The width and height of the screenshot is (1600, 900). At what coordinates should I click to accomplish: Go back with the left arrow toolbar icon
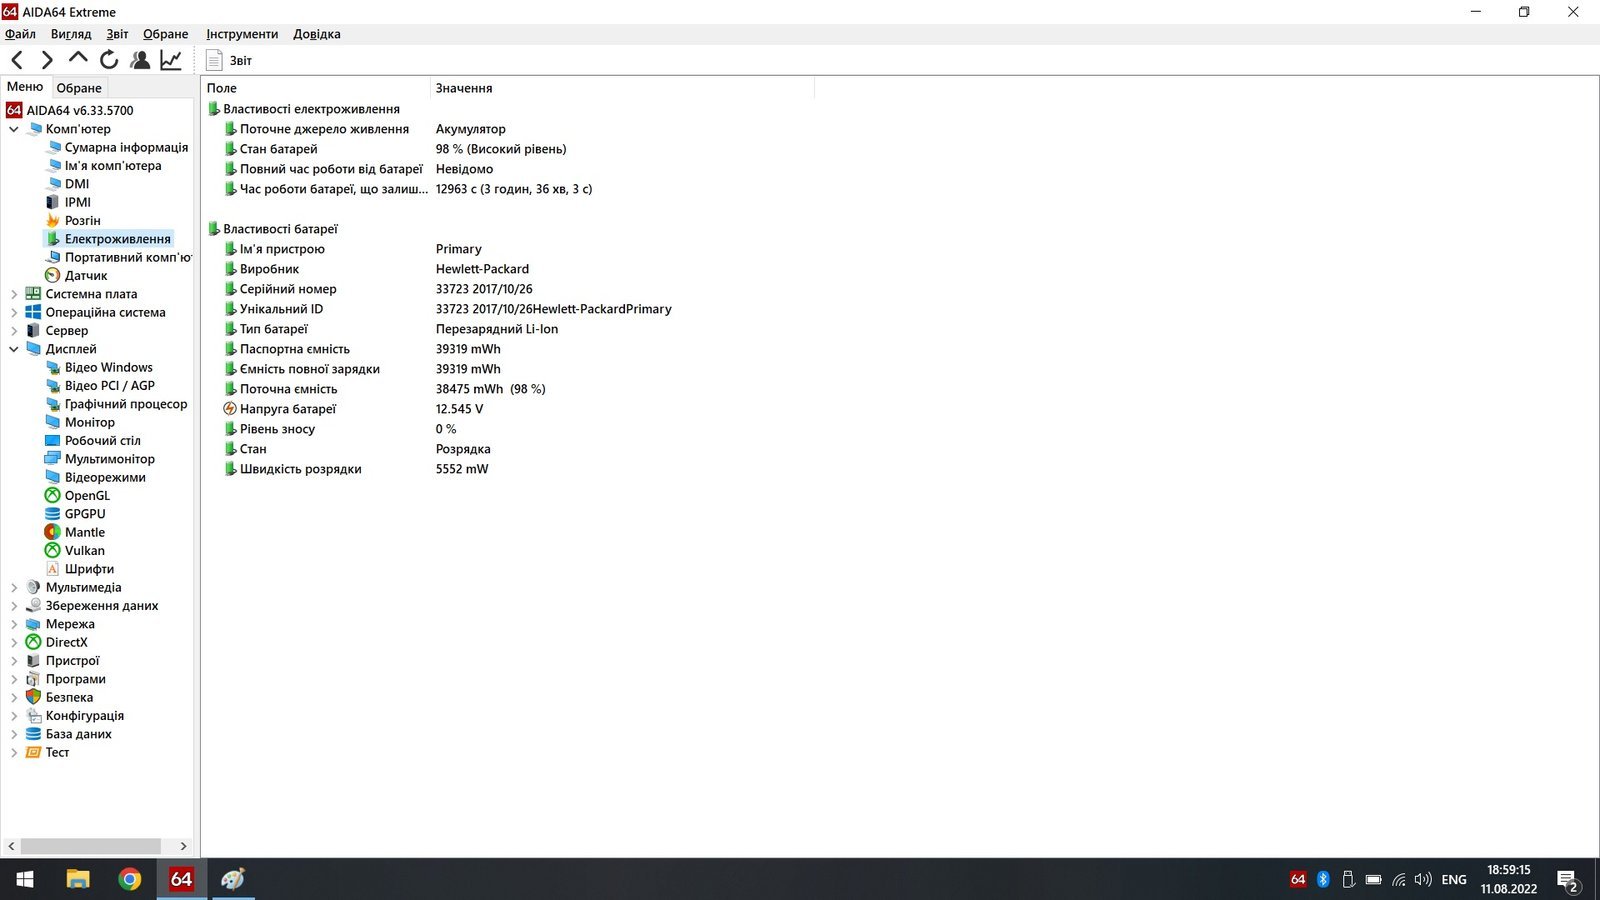[16, 61]
